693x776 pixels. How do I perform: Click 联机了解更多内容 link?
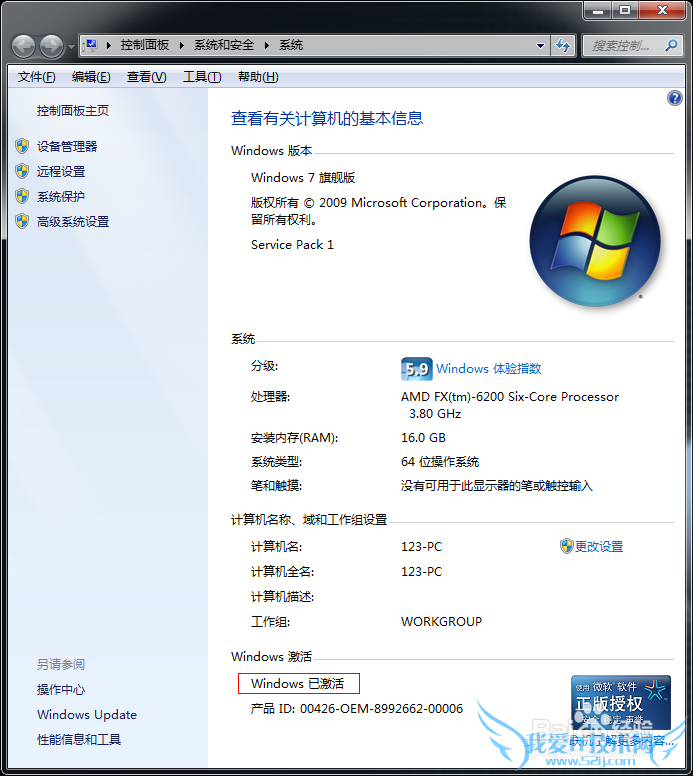(621, 741)
